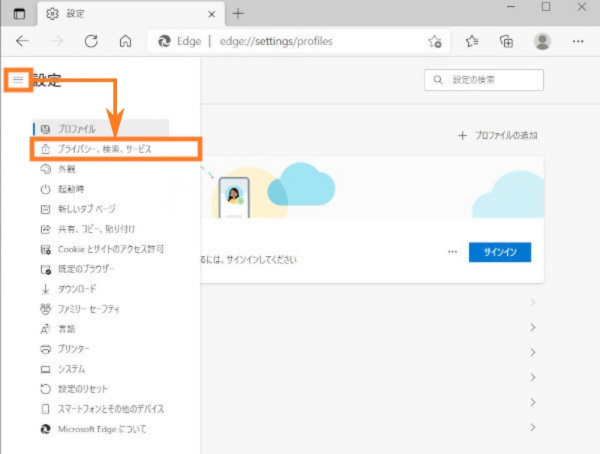Open profile card more options ellipsis
The image size is (600, 454).
(452, 252)
